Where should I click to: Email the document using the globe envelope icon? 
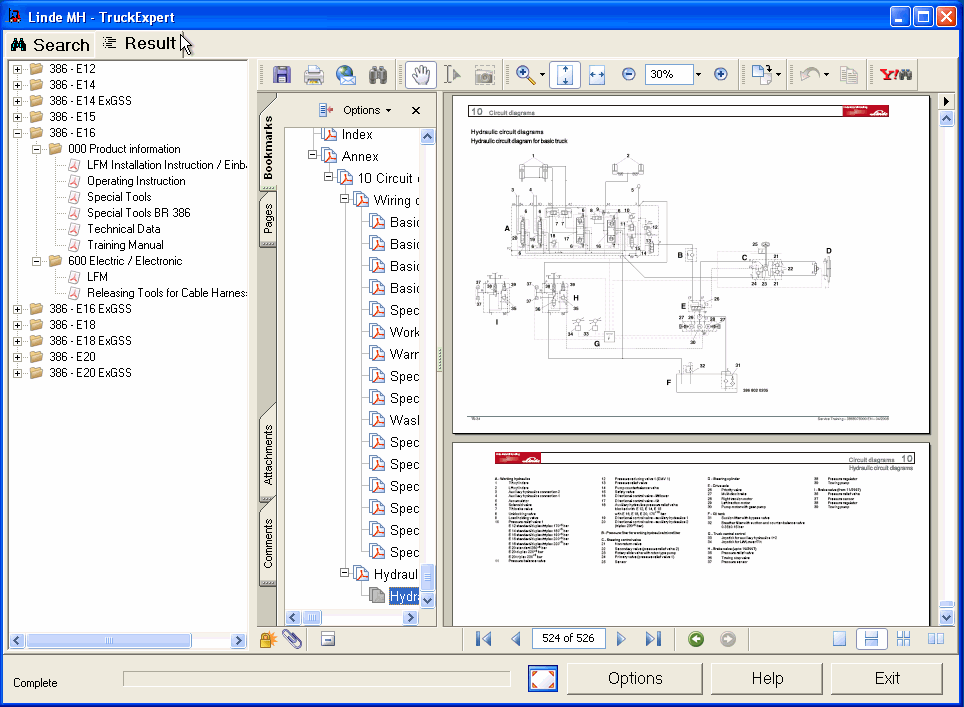tap(346, 75)
